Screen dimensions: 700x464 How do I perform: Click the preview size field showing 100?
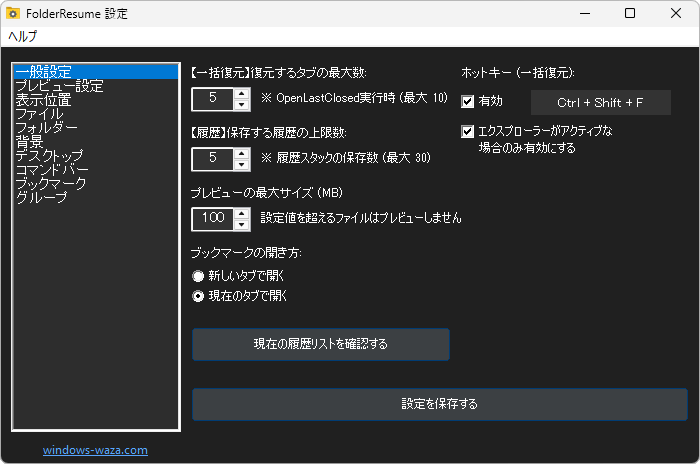[212, 219]
